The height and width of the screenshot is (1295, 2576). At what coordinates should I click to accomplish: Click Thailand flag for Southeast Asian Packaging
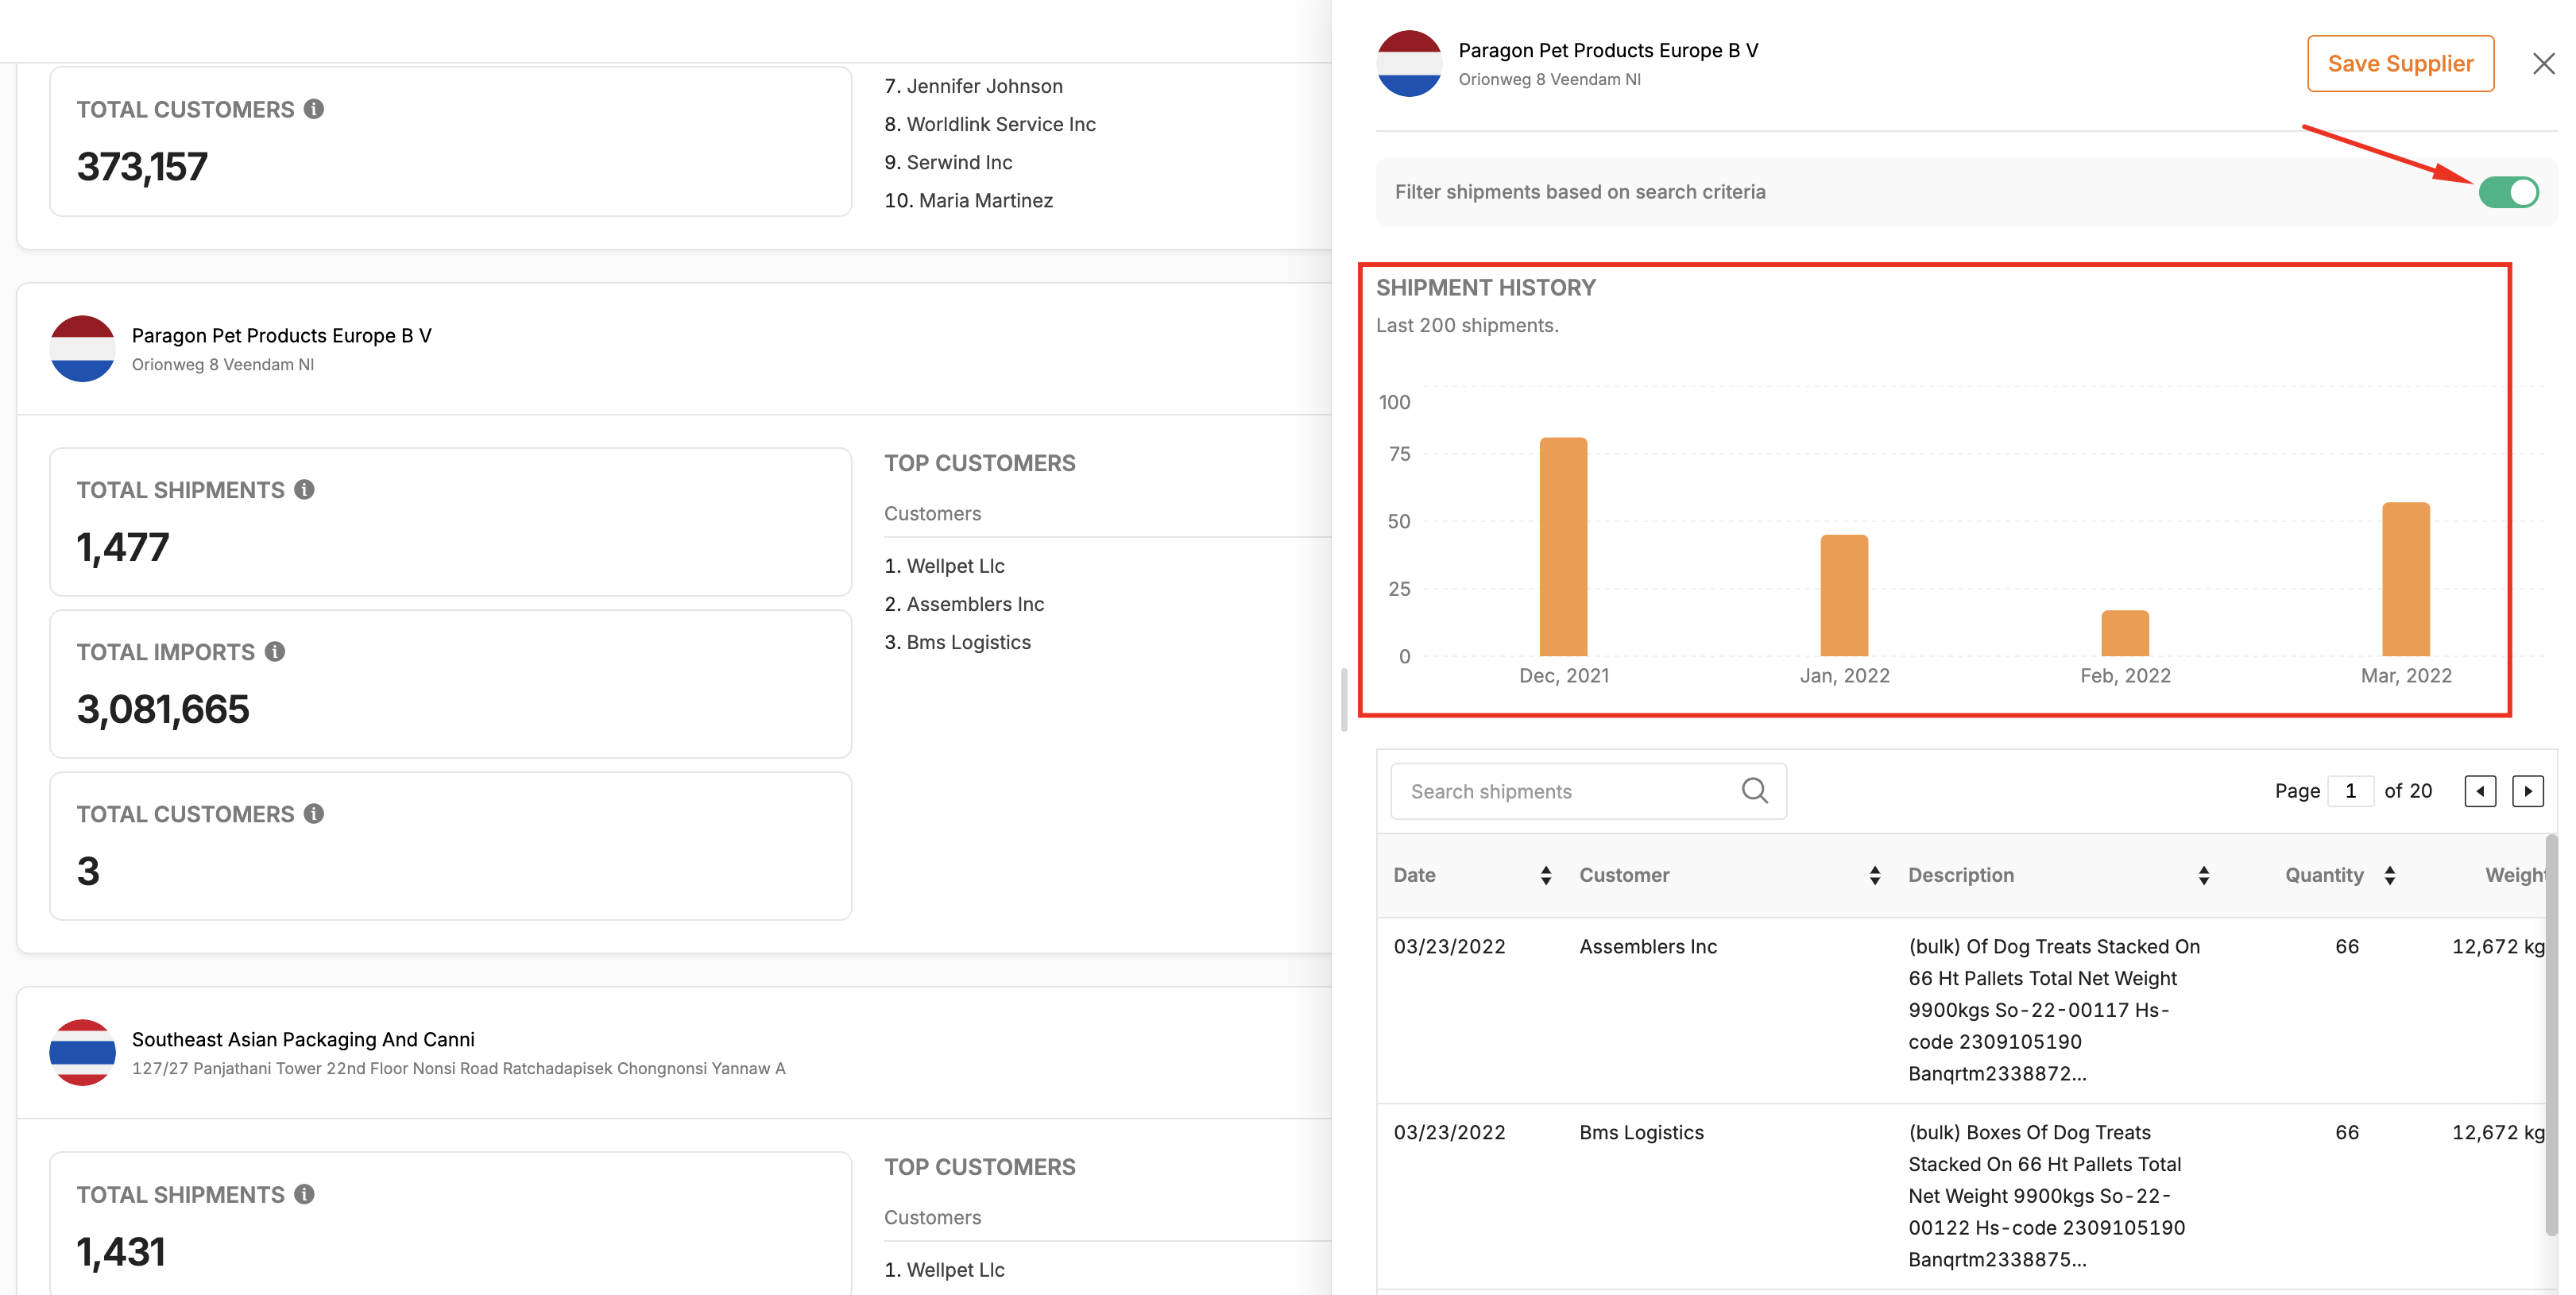pyautogui.click(x=82, y=1052)
